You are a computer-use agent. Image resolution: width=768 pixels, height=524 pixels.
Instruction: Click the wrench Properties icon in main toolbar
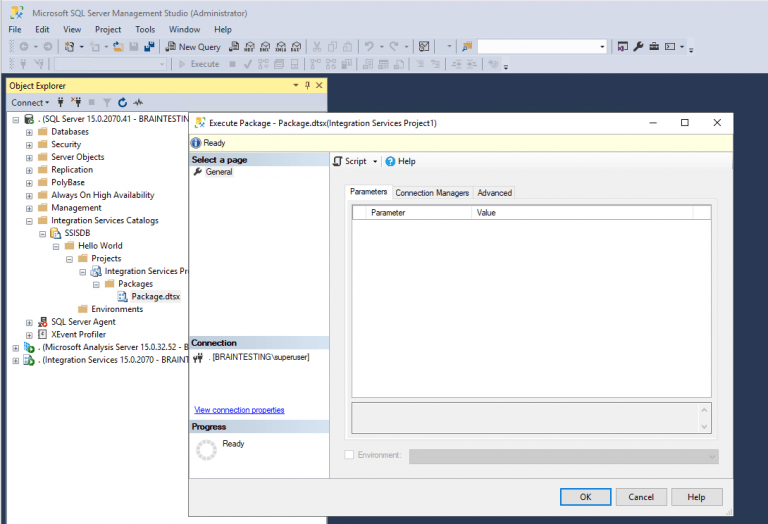(638, 47)
